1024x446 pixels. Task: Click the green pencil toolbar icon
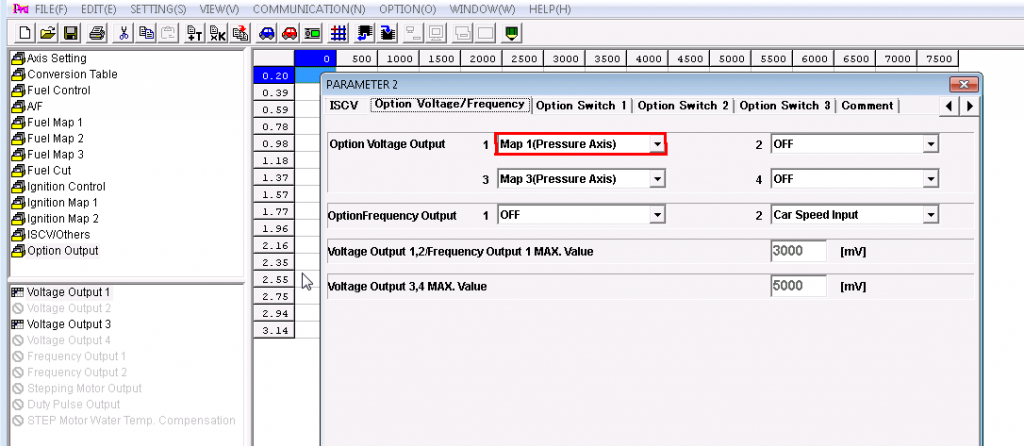click(512, 32)
